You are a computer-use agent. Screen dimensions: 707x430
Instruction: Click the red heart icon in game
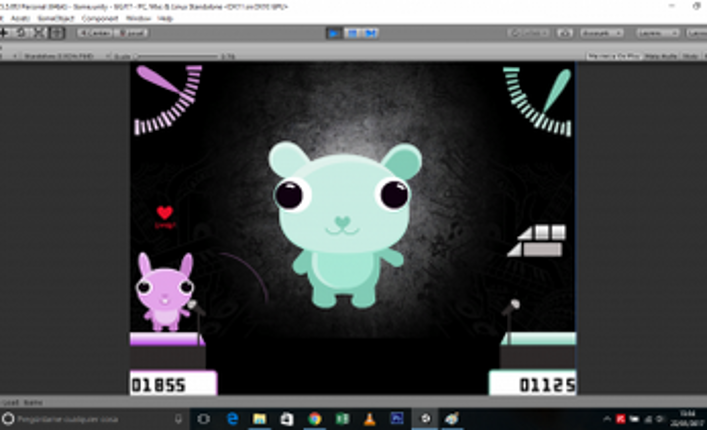165,212
